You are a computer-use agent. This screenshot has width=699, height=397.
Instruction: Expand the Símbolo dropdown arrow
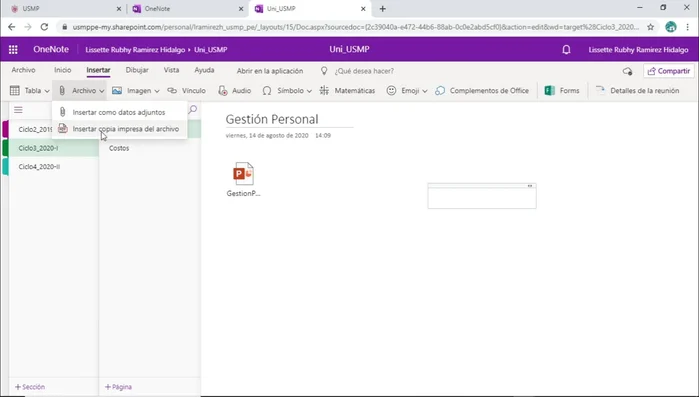(309, 91)
